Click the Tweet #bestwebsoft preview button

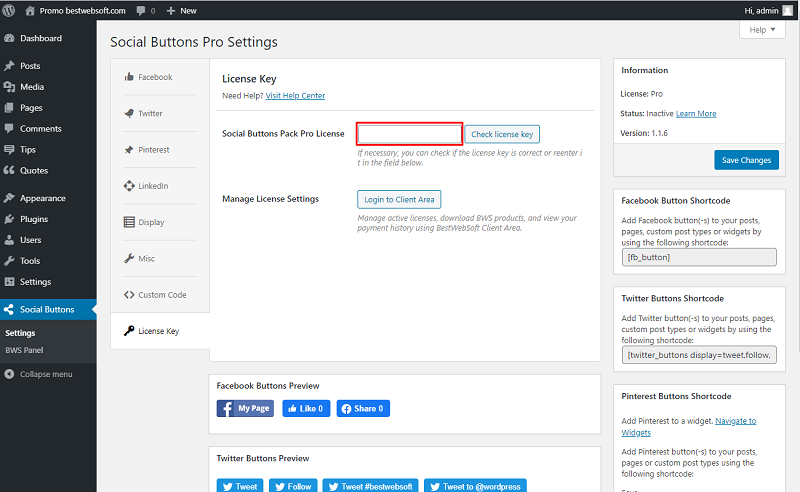coord(370,486)
